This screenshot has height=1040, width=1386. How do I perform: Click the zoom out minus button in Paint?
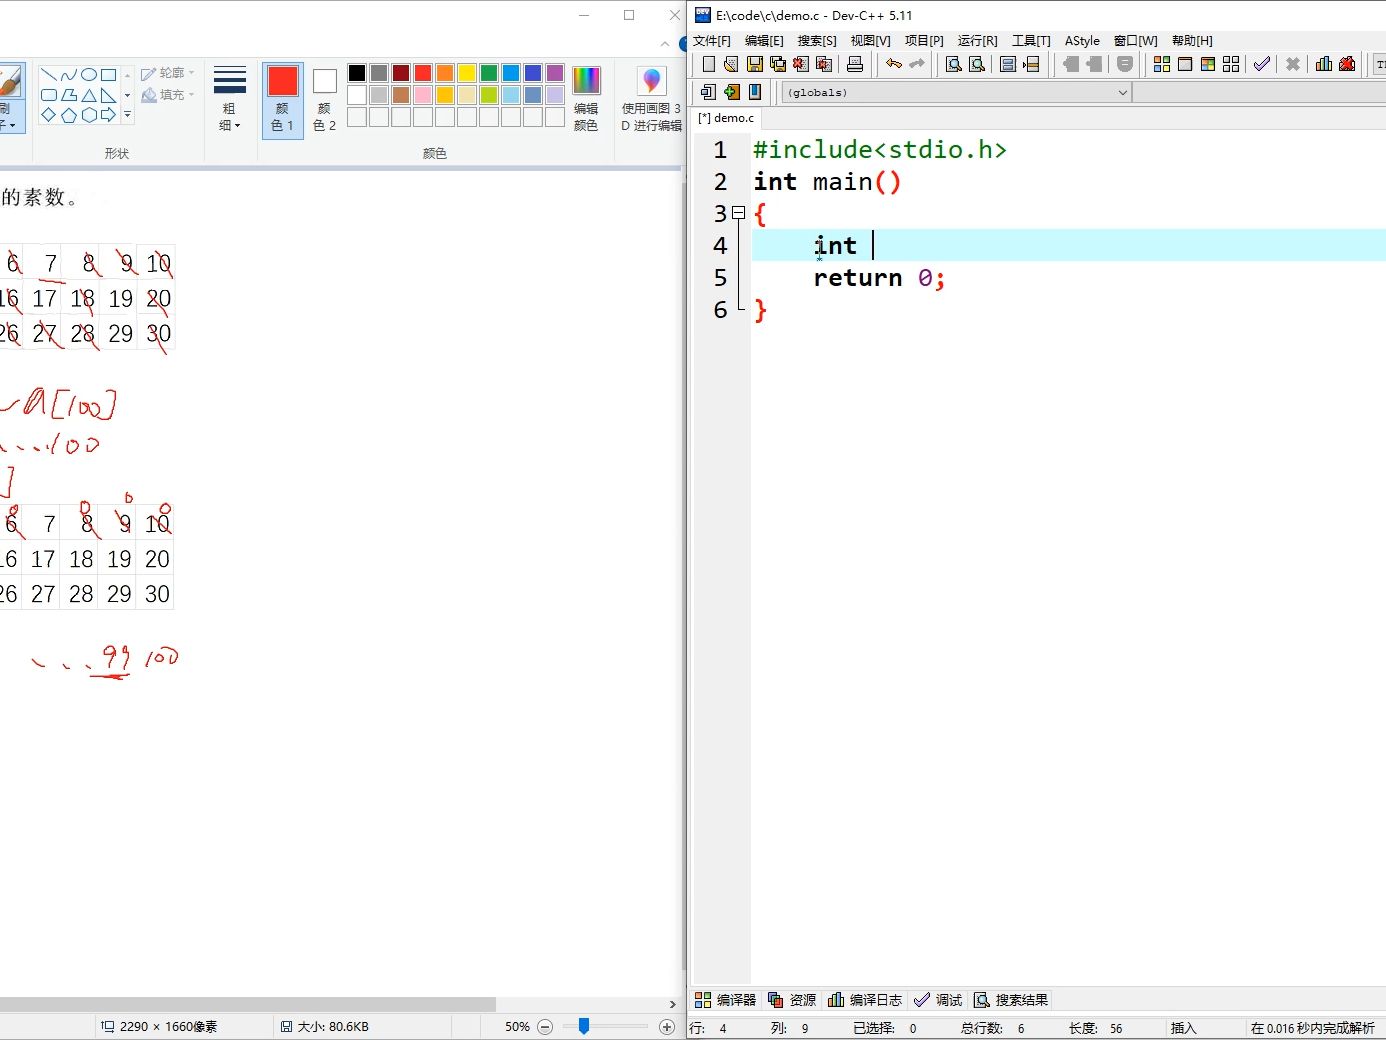click(x=545, y=1027)
